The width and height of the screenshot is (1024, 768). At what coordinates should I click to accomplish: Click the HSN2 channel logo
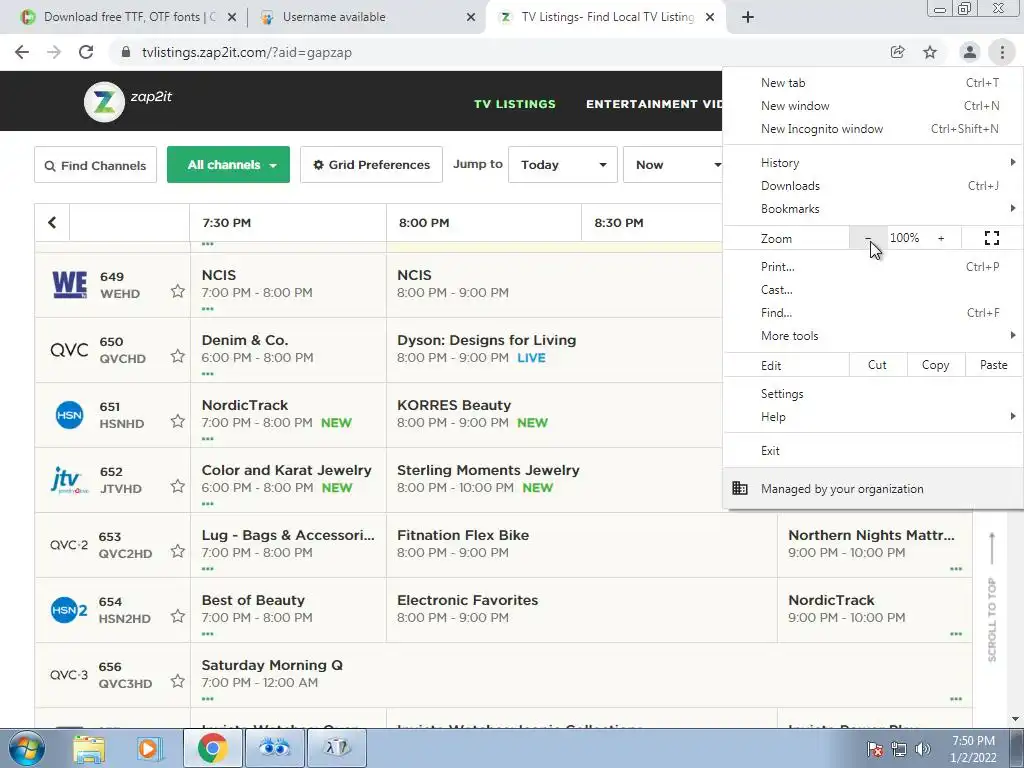pos(69,610)
